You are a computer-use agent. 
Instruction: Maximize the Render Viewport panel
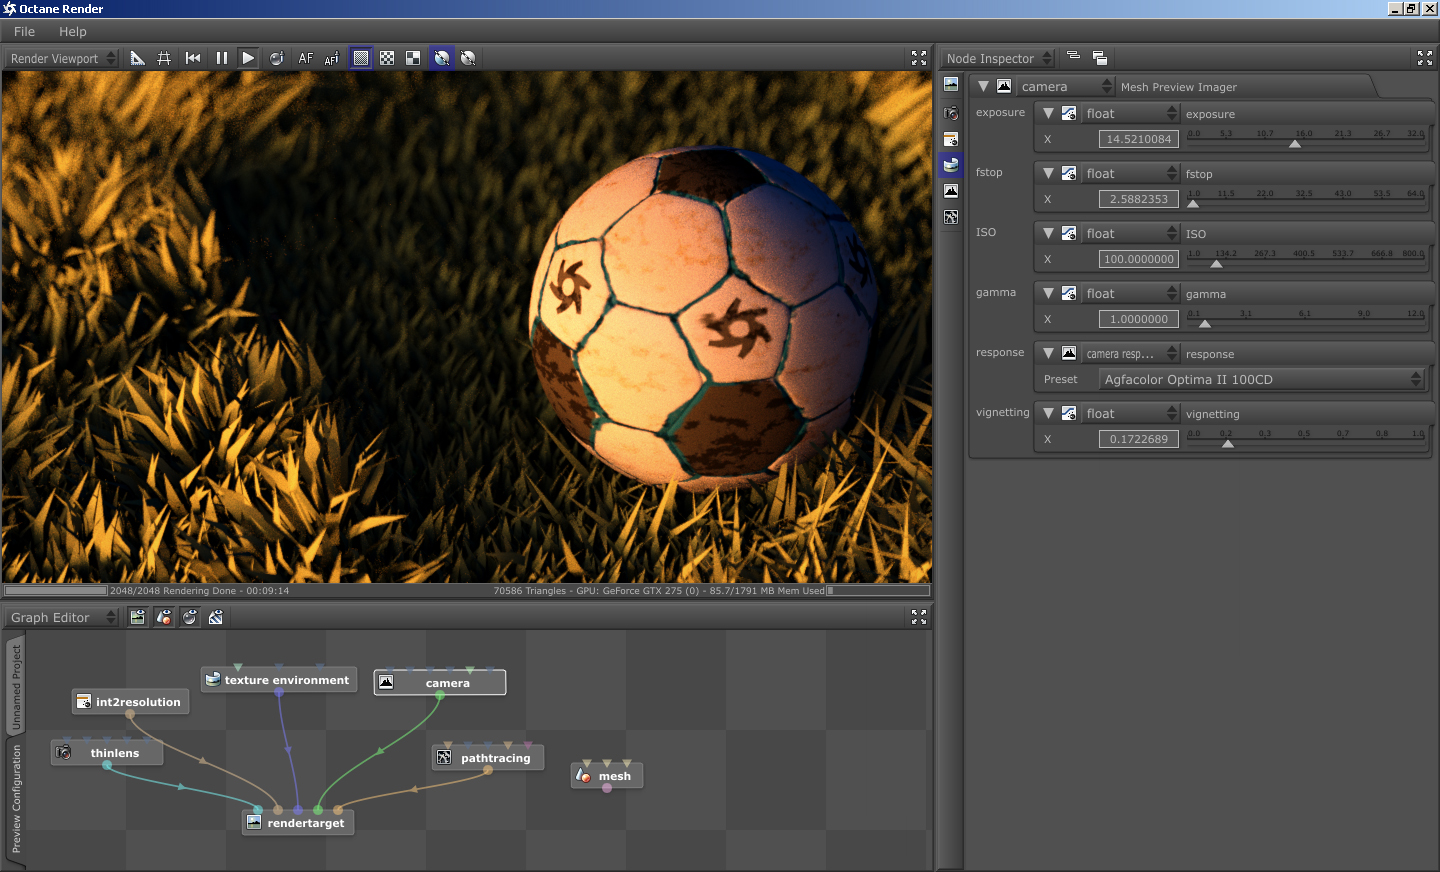(919, 58)
